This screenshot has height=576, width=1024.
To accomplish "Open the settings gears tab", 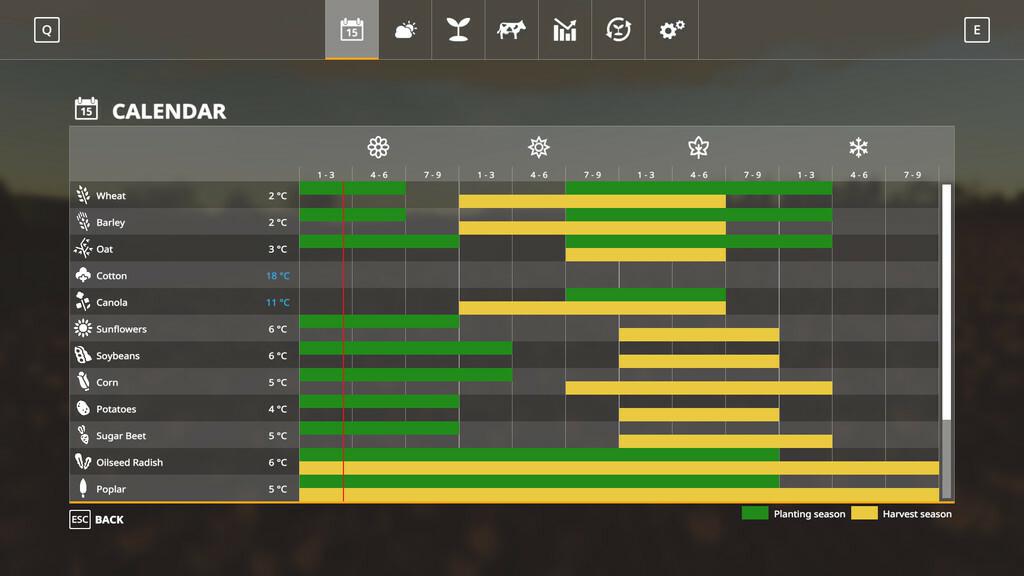I will pos(671,30).
